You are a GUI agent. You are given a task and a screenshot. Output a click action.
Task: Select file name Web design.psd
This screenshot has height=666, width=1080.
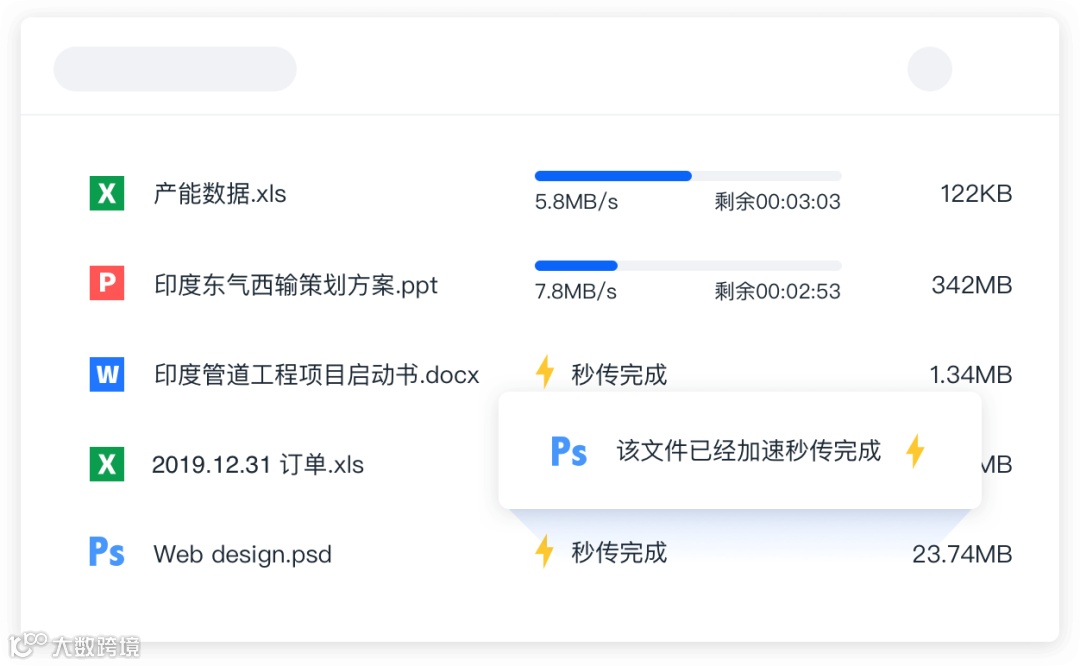coord(242,554)
